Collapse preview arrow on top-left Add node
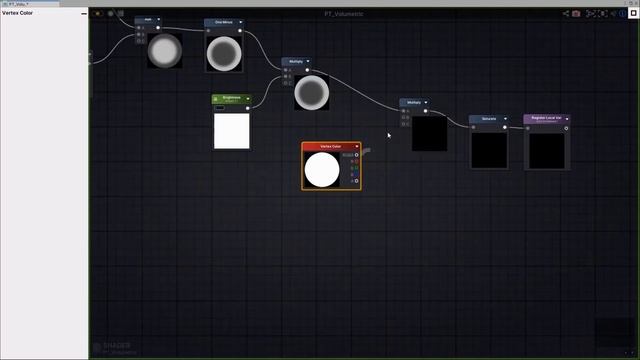The image size is (640, 360). [158, 19]
